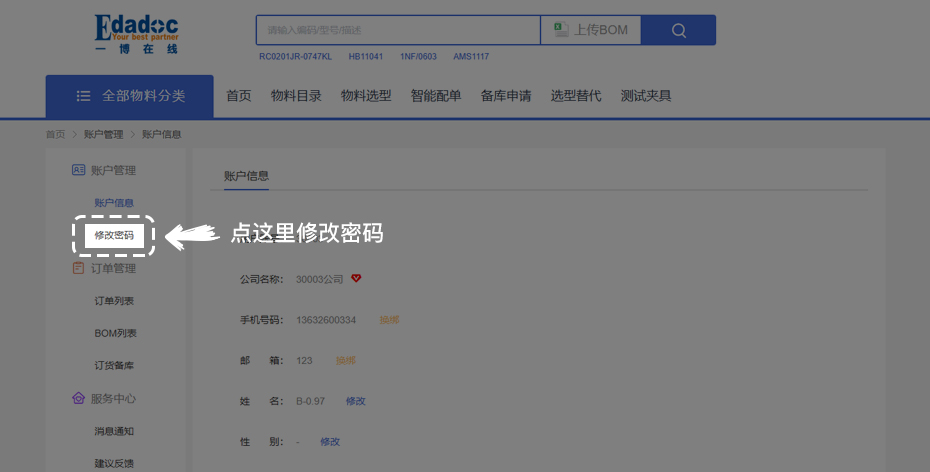
Task: Select hot search term AMS1117
Action: (x=472, y=57)
